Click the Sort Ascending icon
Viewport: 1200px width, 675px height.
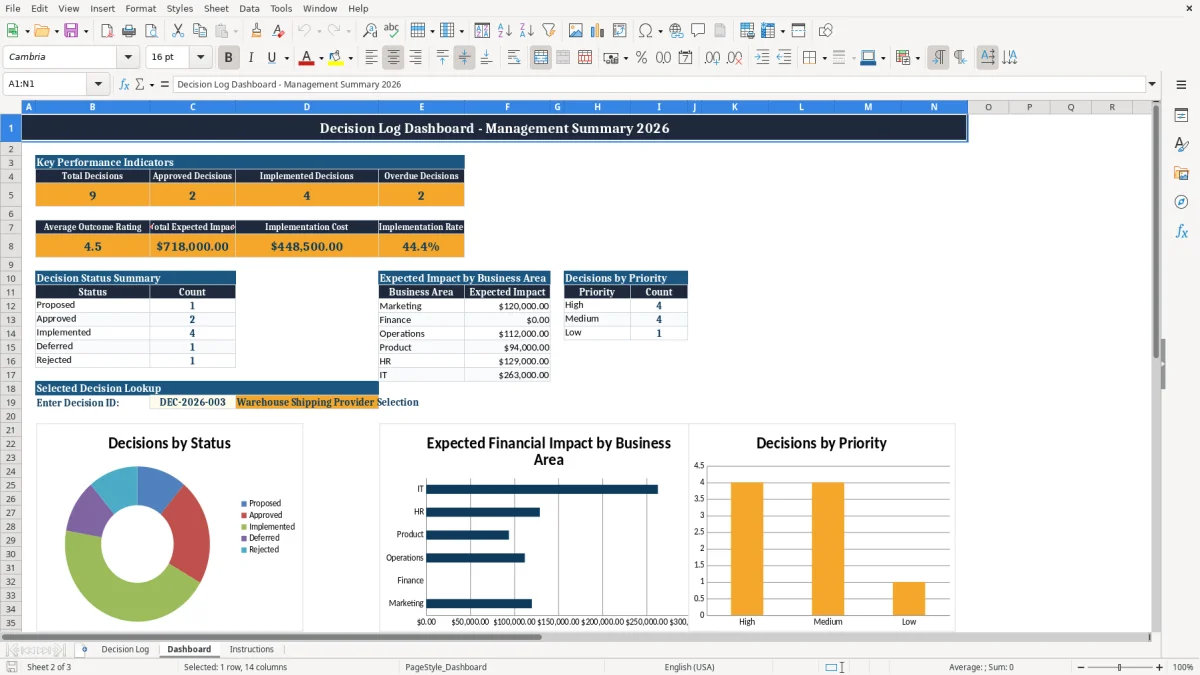point(505,31)
